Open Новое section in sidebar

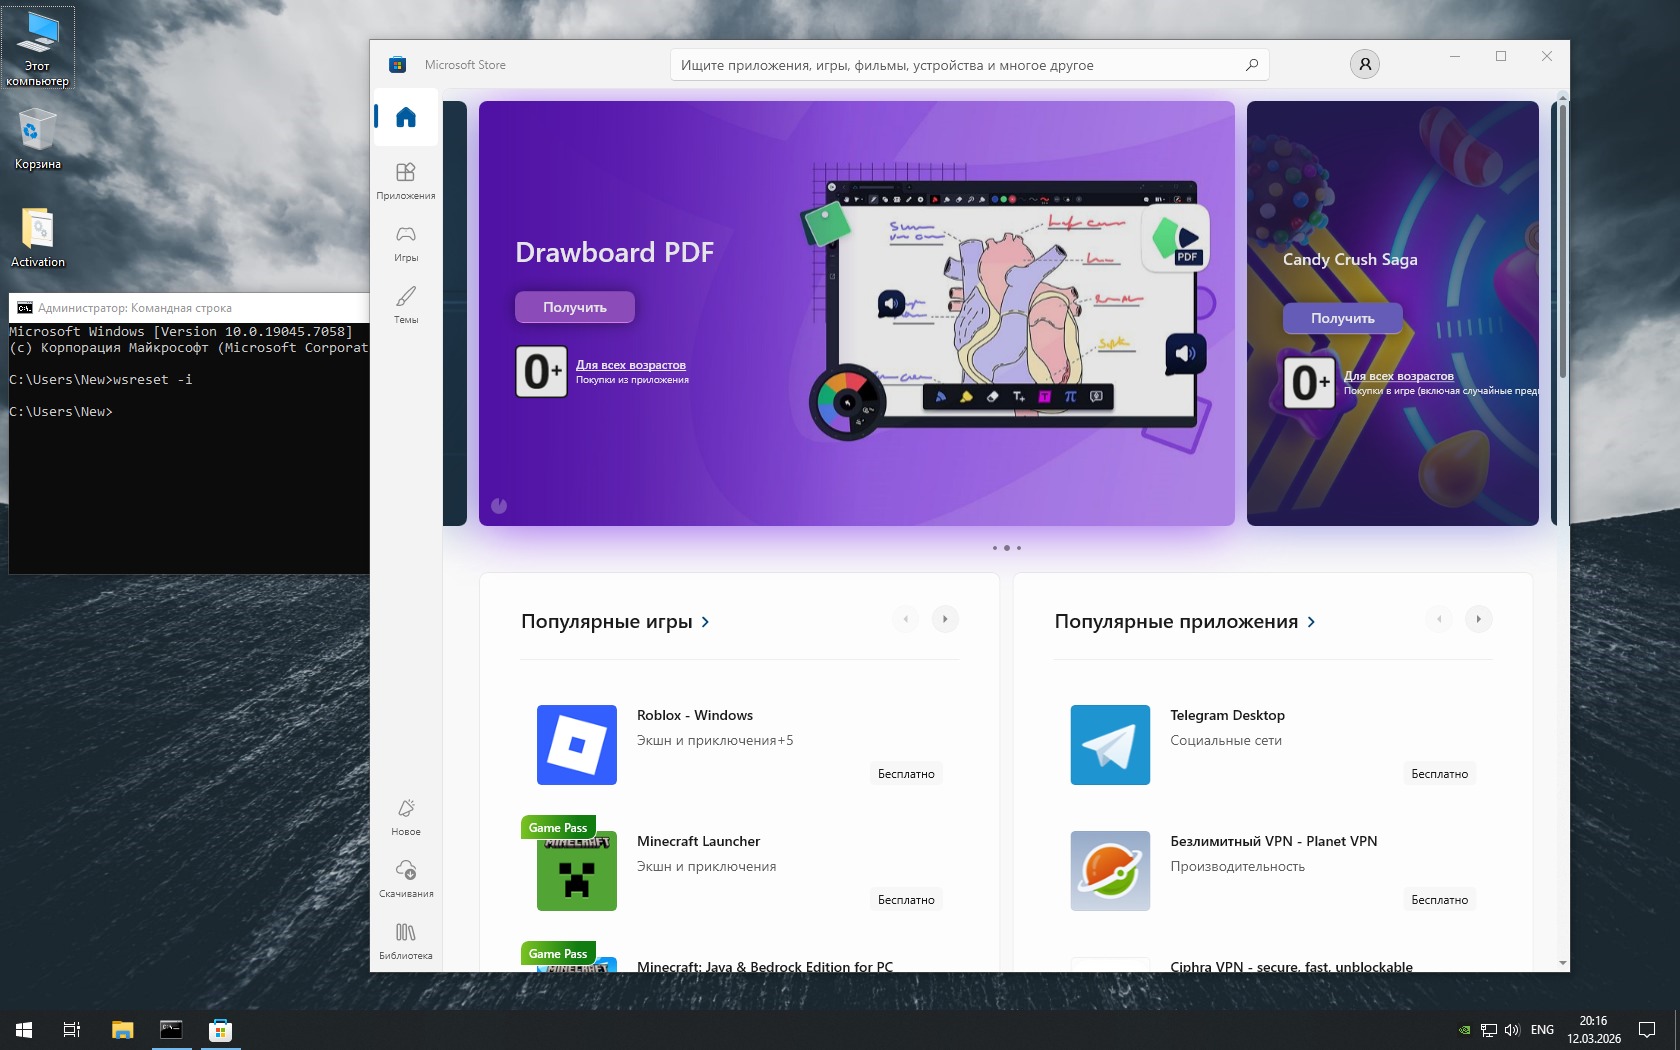coord(405,816)
